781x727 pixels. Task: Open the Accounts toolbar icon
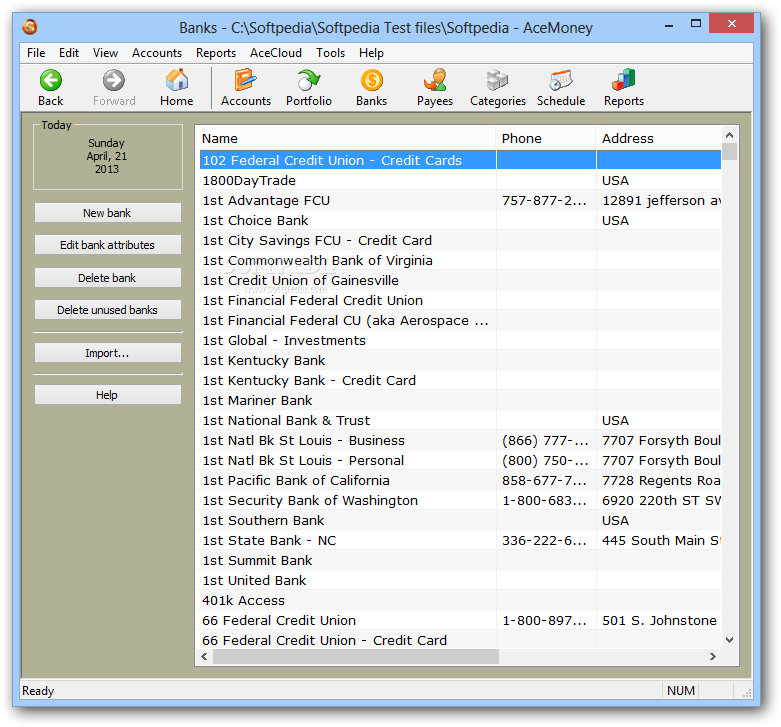246,80
